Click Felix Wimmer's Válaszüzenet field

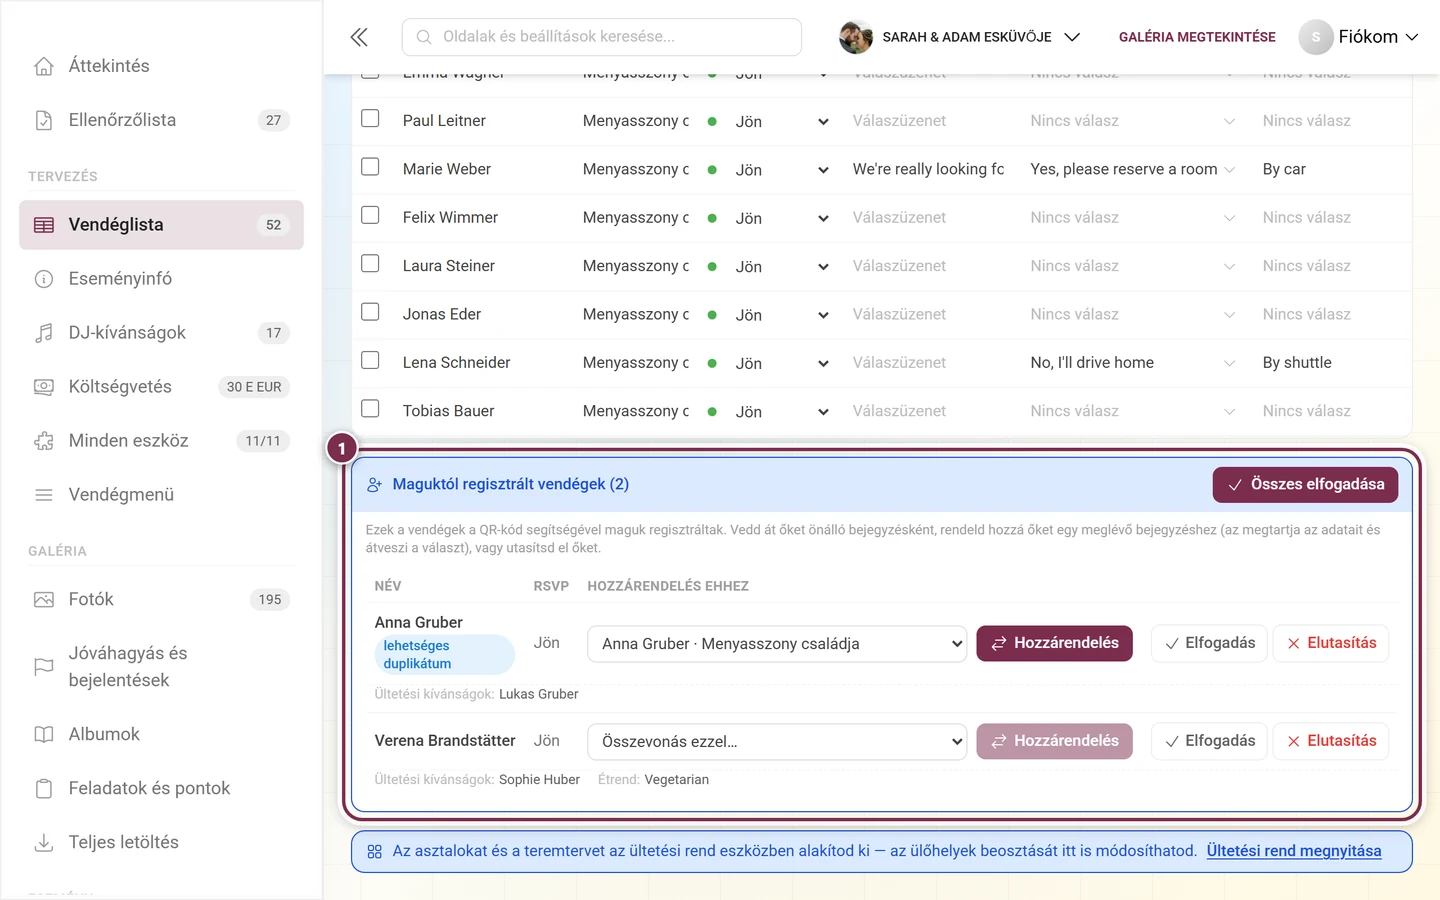point(930,218)
